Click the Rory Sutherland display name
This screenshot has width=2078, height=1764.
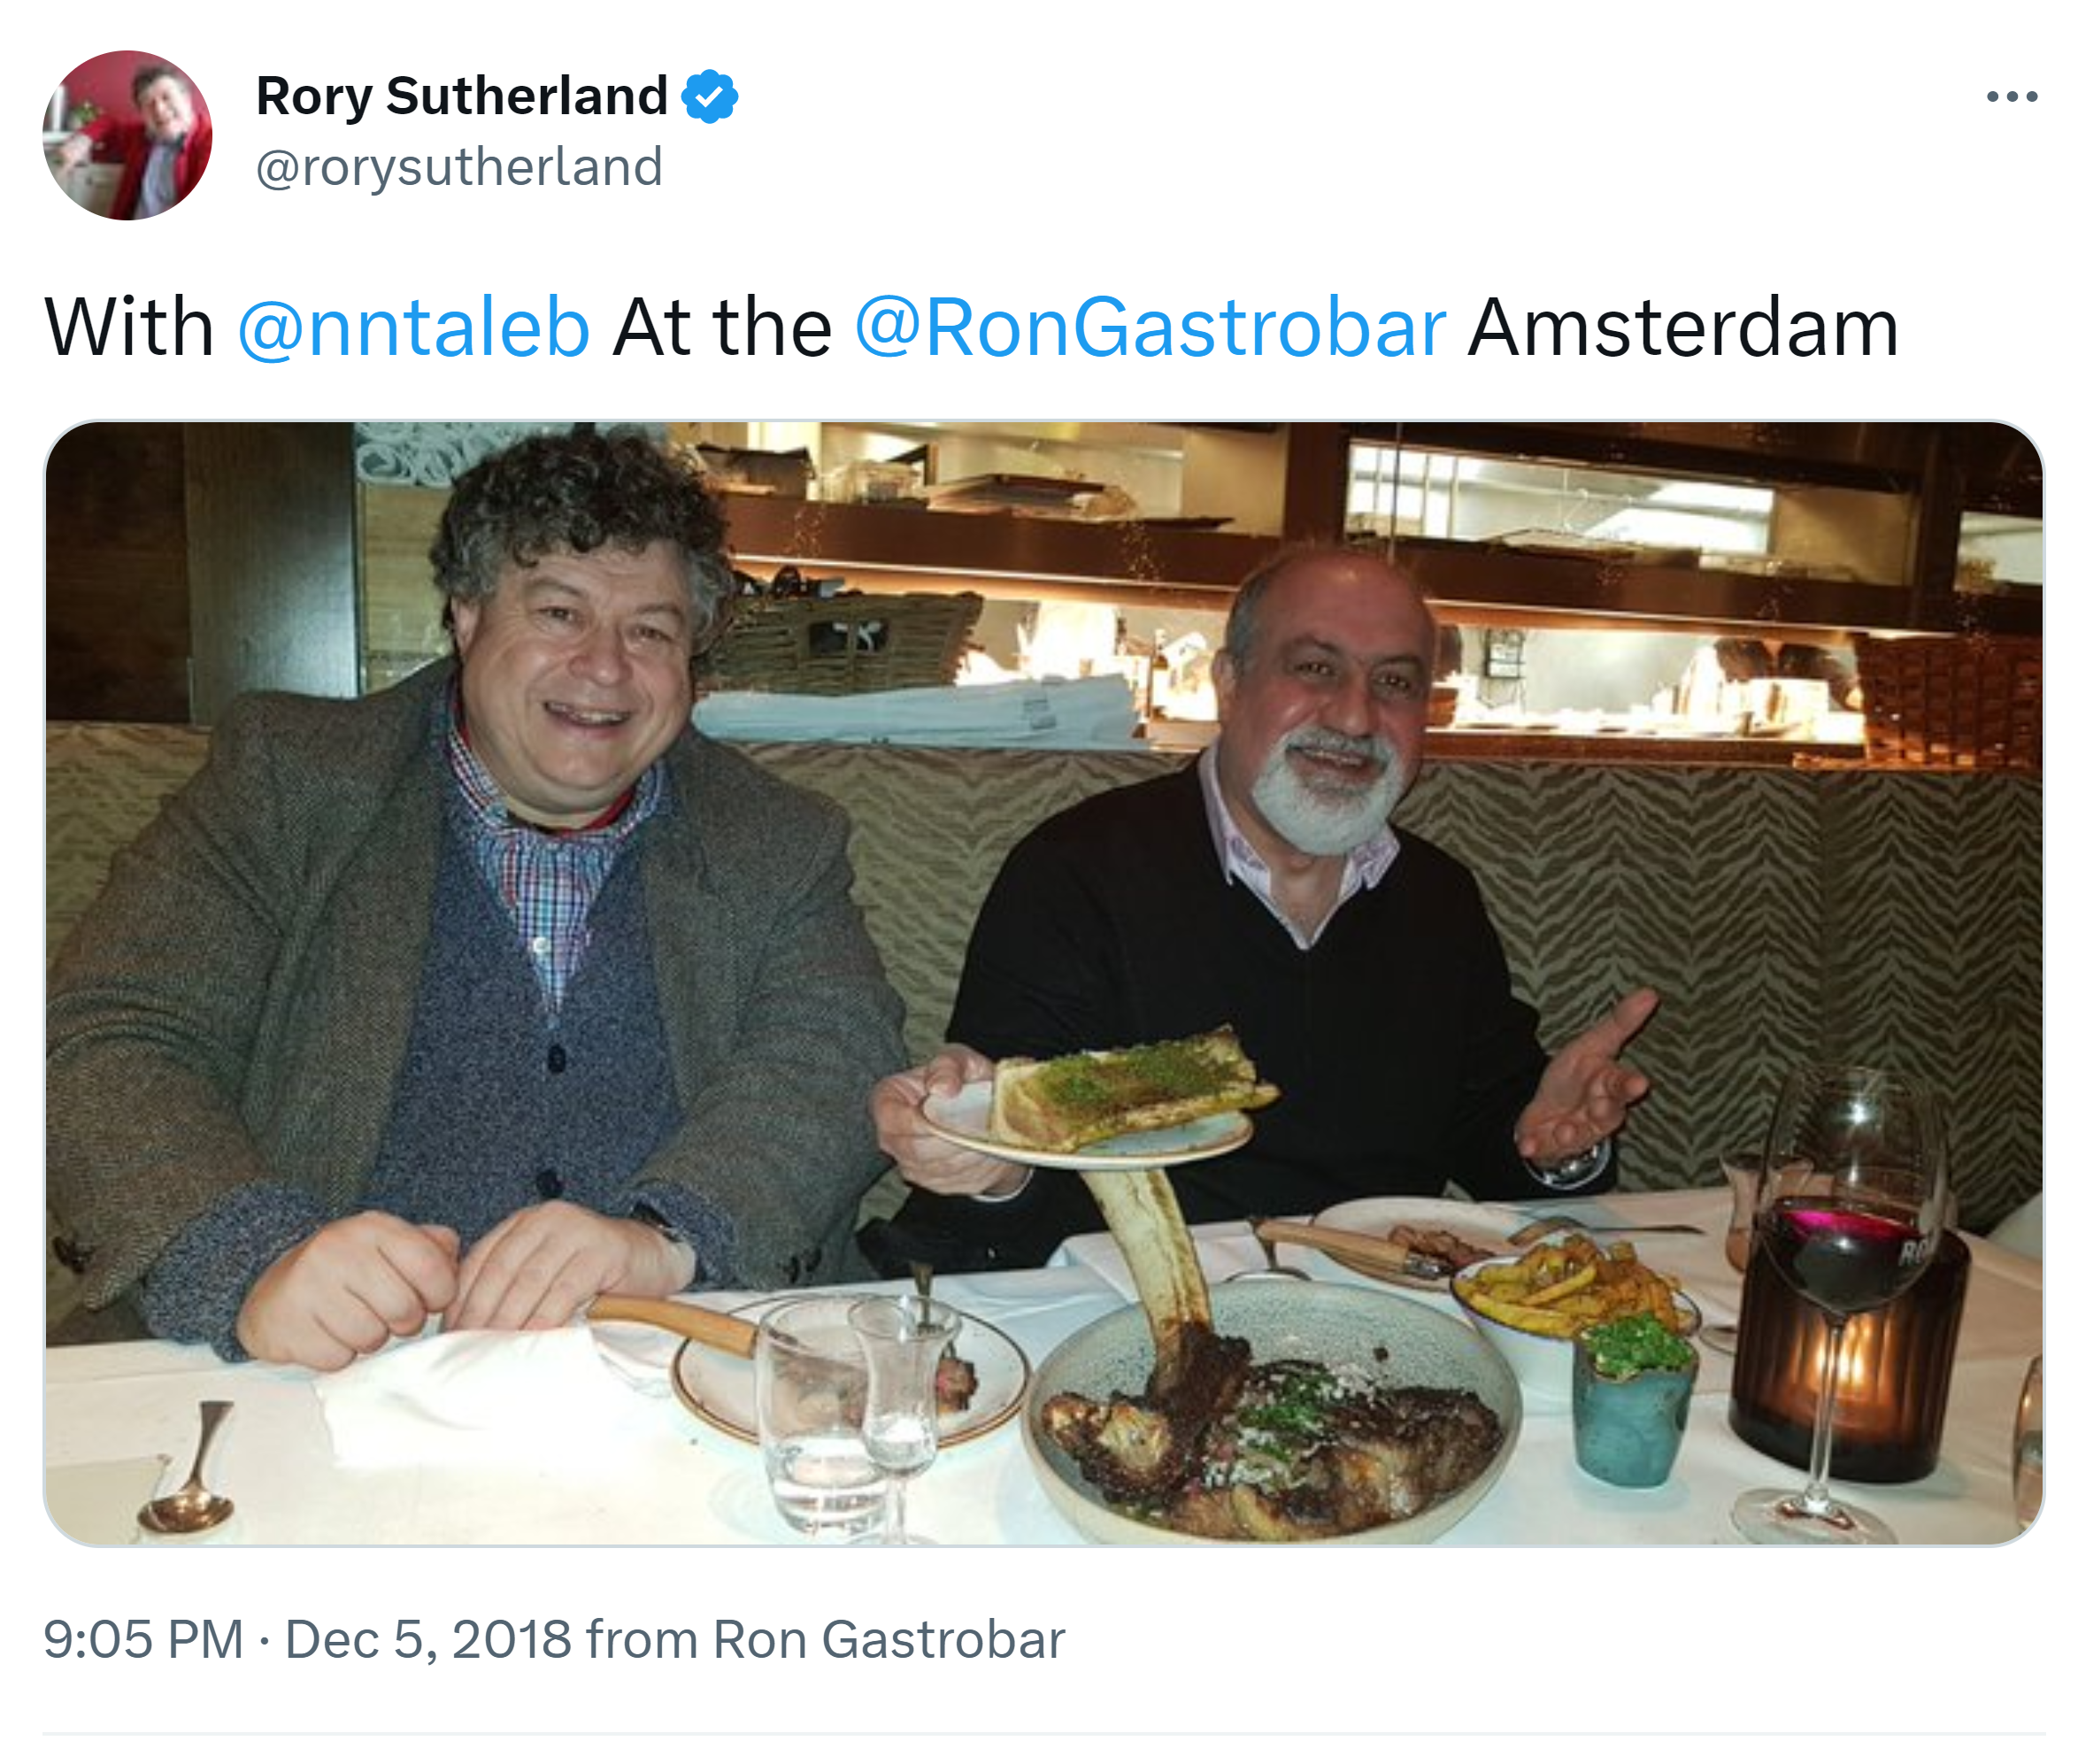(461, 96)
